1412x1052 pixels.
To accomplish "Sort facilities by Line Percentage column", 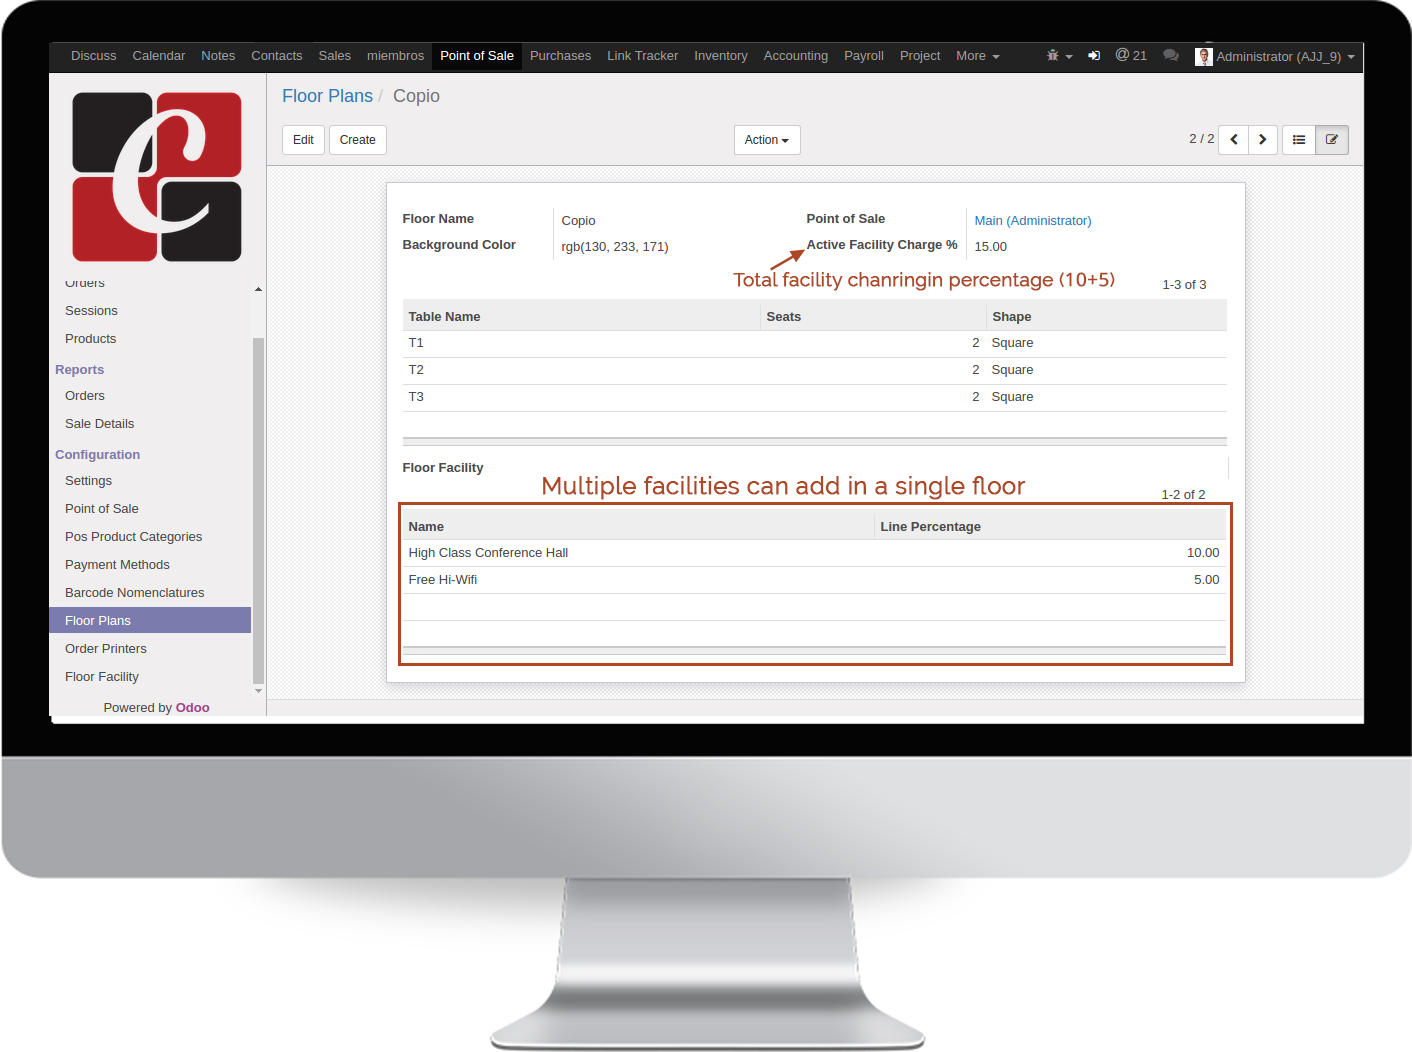I will click(x=1051, y=527).
